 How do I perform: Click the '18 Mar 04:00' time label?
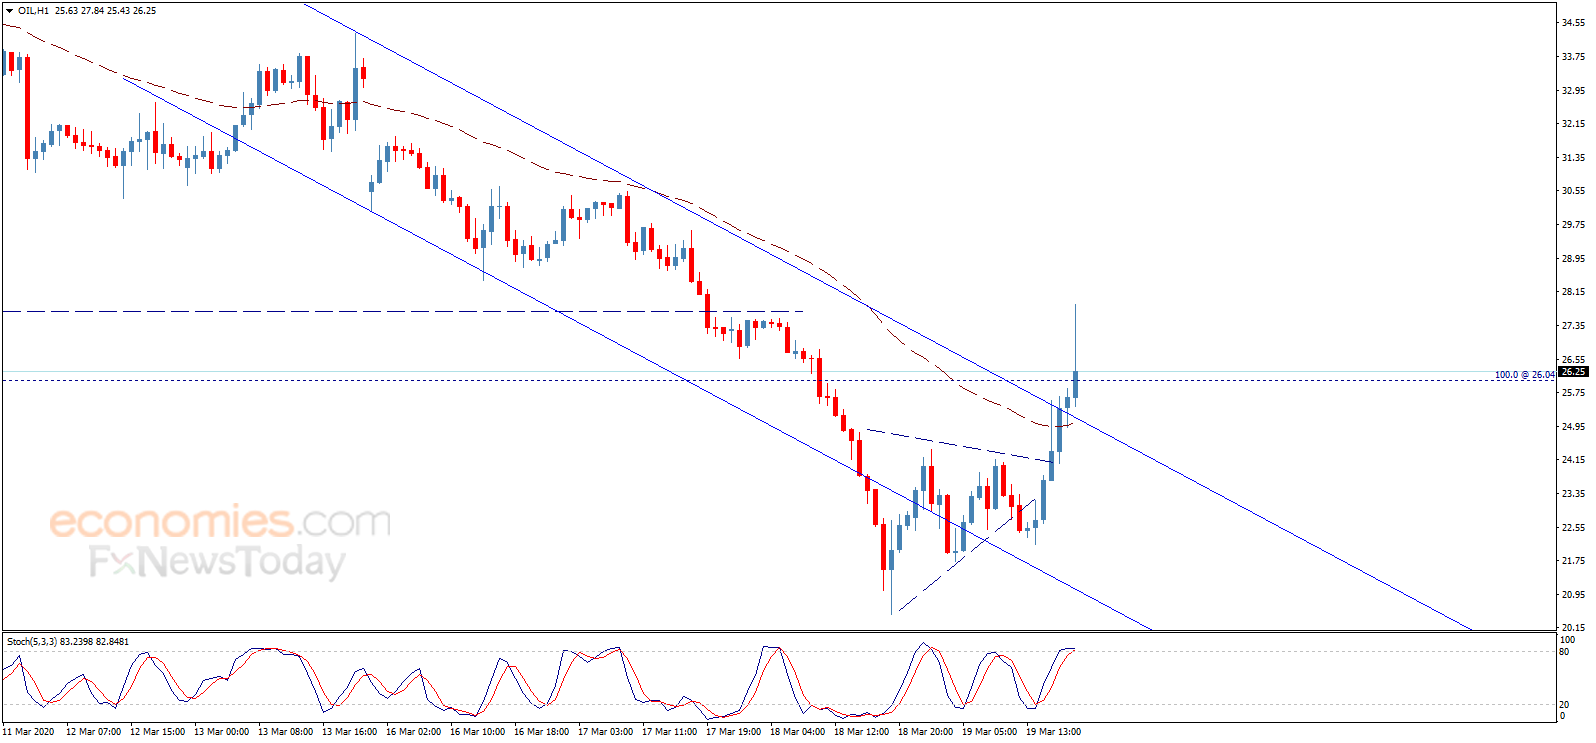(797, 732)
